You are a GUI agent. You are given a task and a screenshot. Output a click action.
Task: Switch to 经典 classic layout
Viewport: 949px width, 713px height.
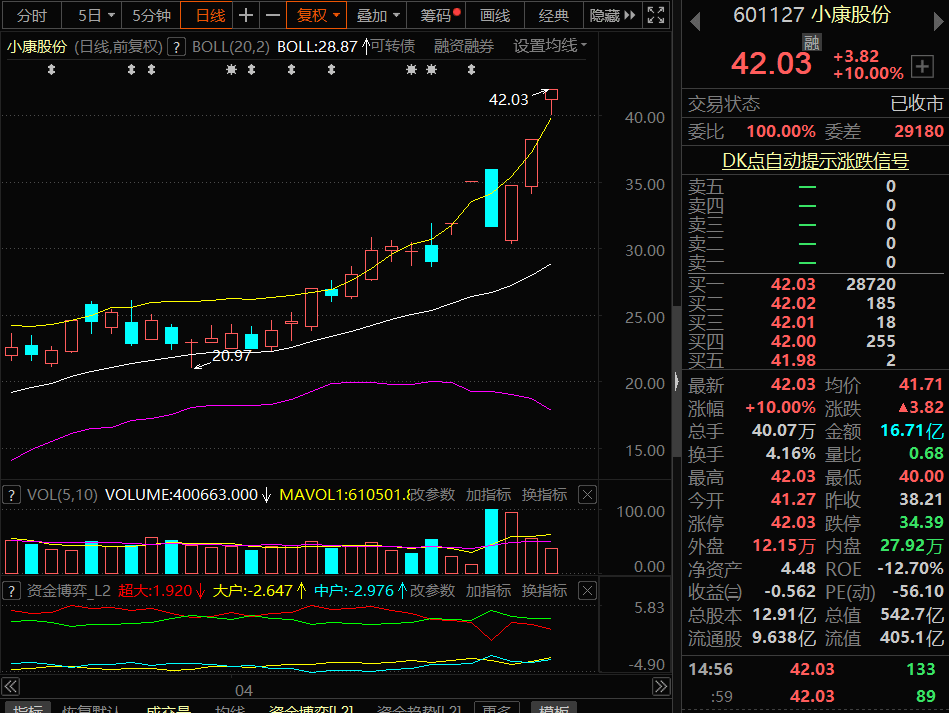[554, 15]
